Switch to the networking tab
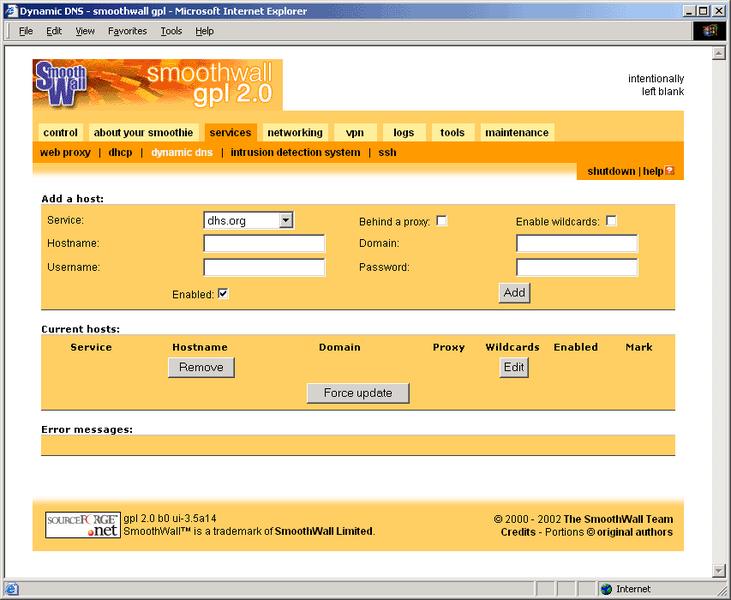Screen dimensions: 731x600 (295, 132)
